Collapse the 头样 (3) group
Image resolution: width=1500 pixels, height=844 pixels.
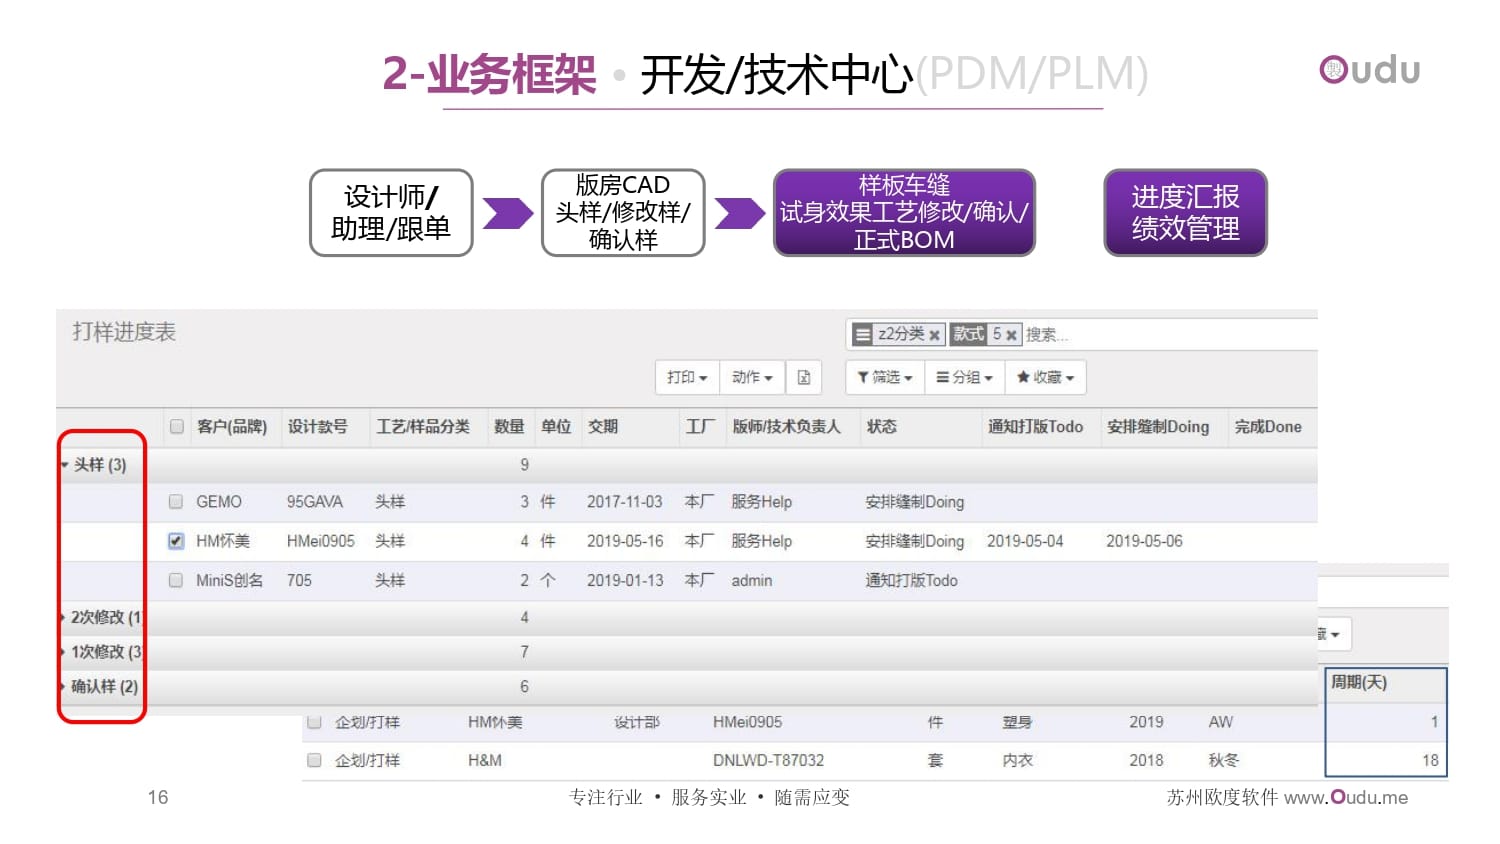(x=98, y=465)
